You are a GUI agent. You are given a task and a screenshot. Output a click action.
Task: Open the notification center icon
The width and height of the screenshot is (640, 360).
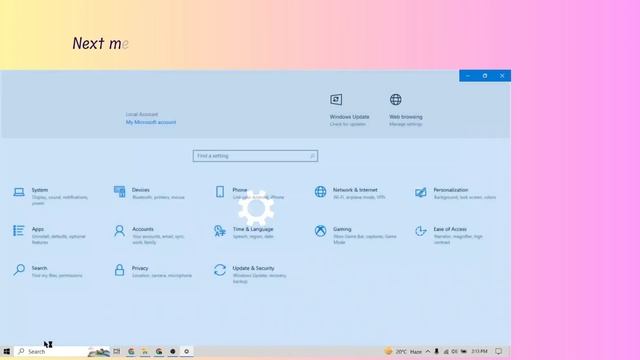pyautogui.click(x=498, y=351)
